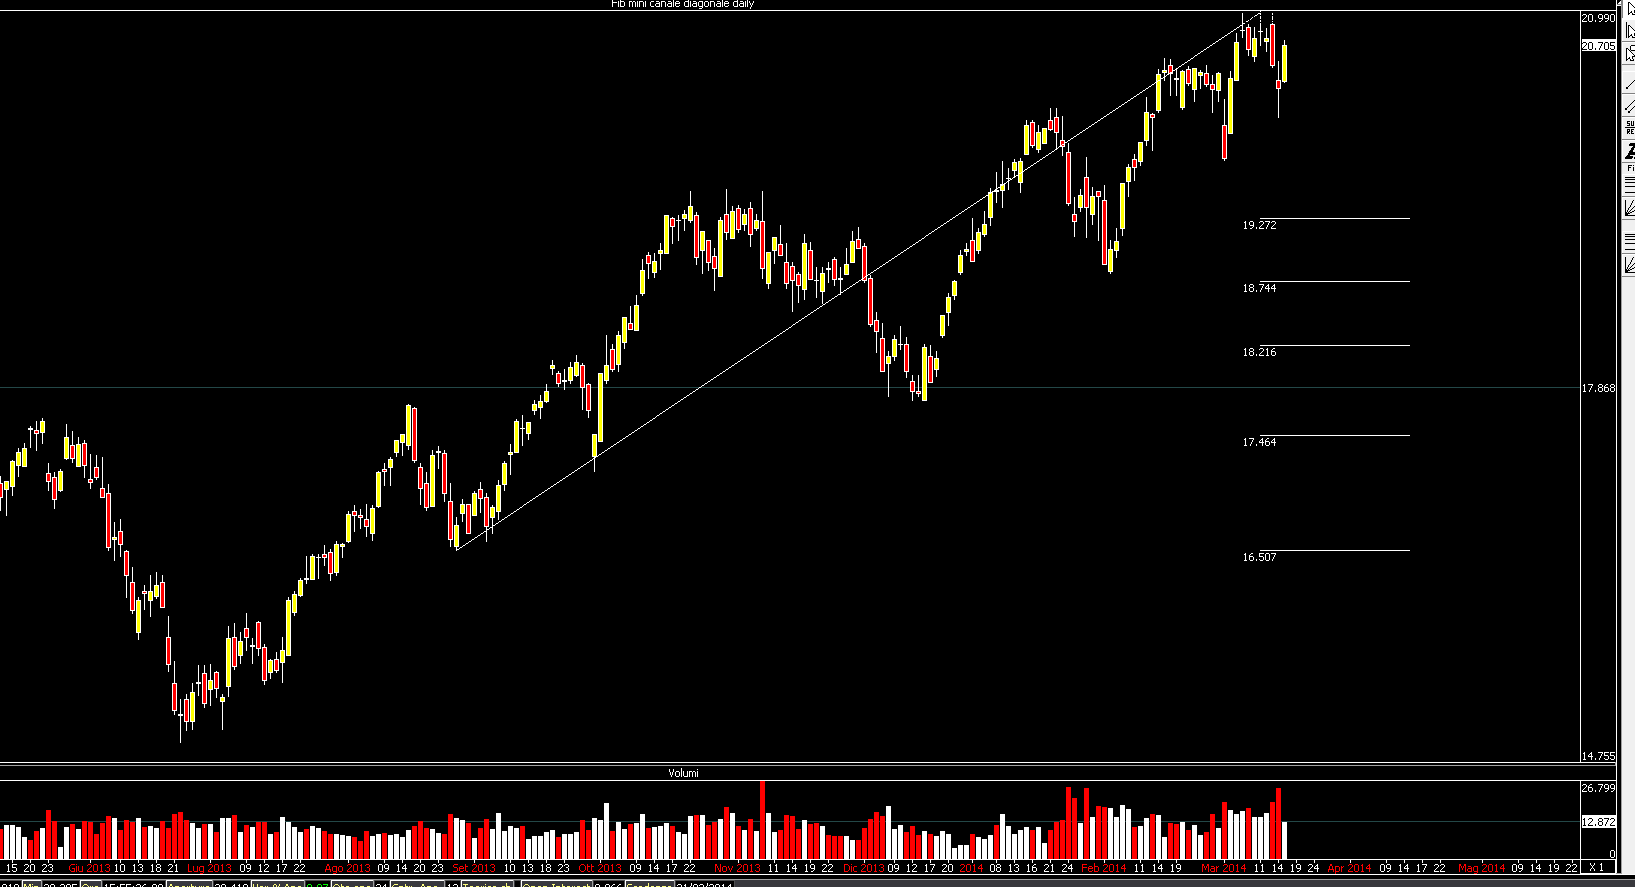The image size is (1635, 887).
Task: Click the highlighted 12.872 volume label
Action: [x=1598, y=822]
